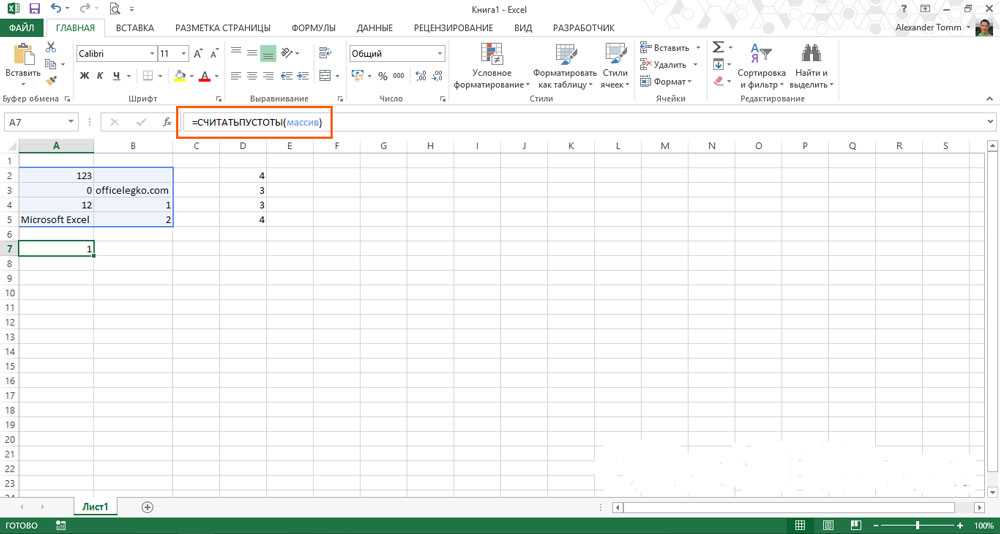Click the insert function fx icon

(x=167, y=122)
